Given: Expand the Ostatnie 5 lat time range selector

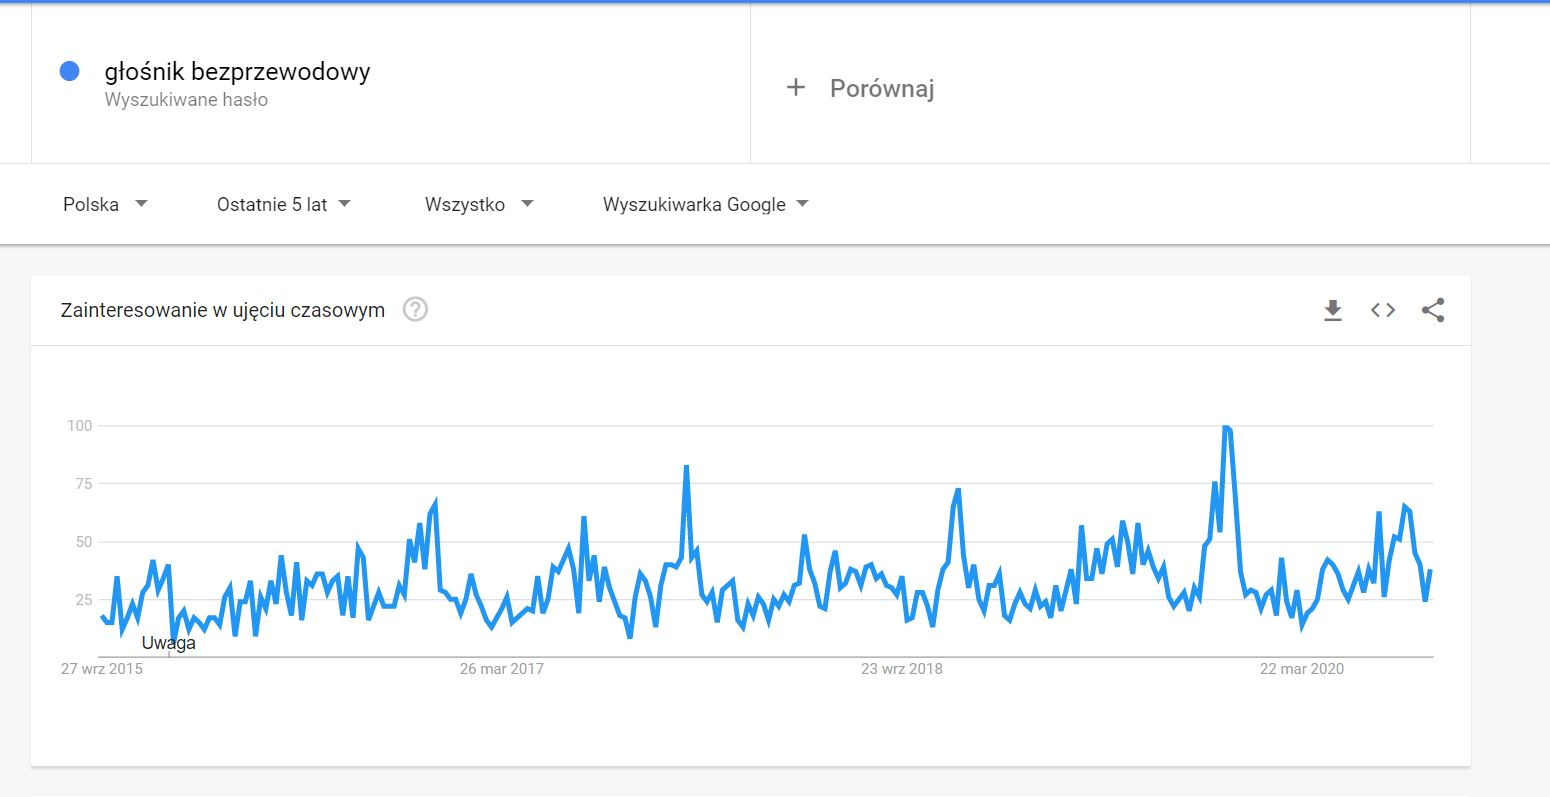Looking at the screenshot, I should 283,204.
